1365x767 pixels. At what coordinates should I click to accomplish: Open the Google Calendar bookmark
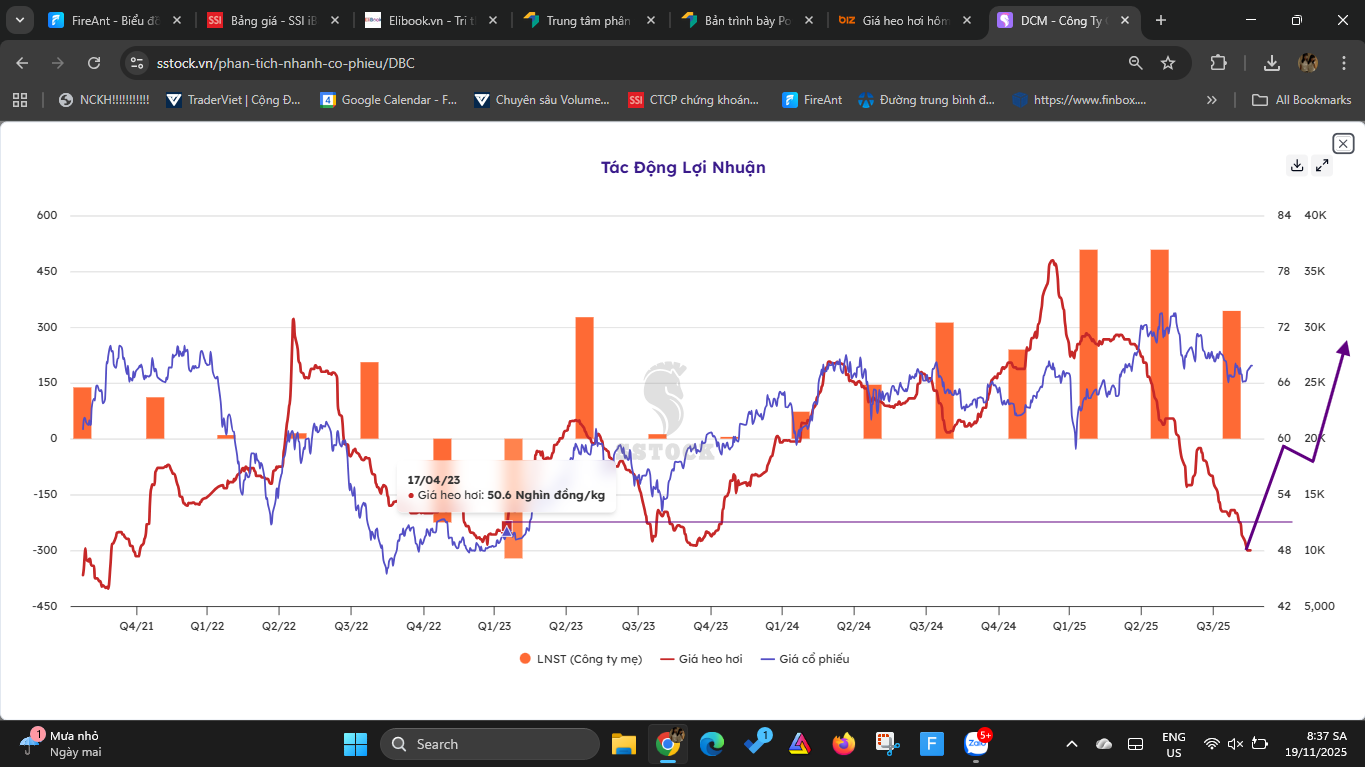click(389, 100)
